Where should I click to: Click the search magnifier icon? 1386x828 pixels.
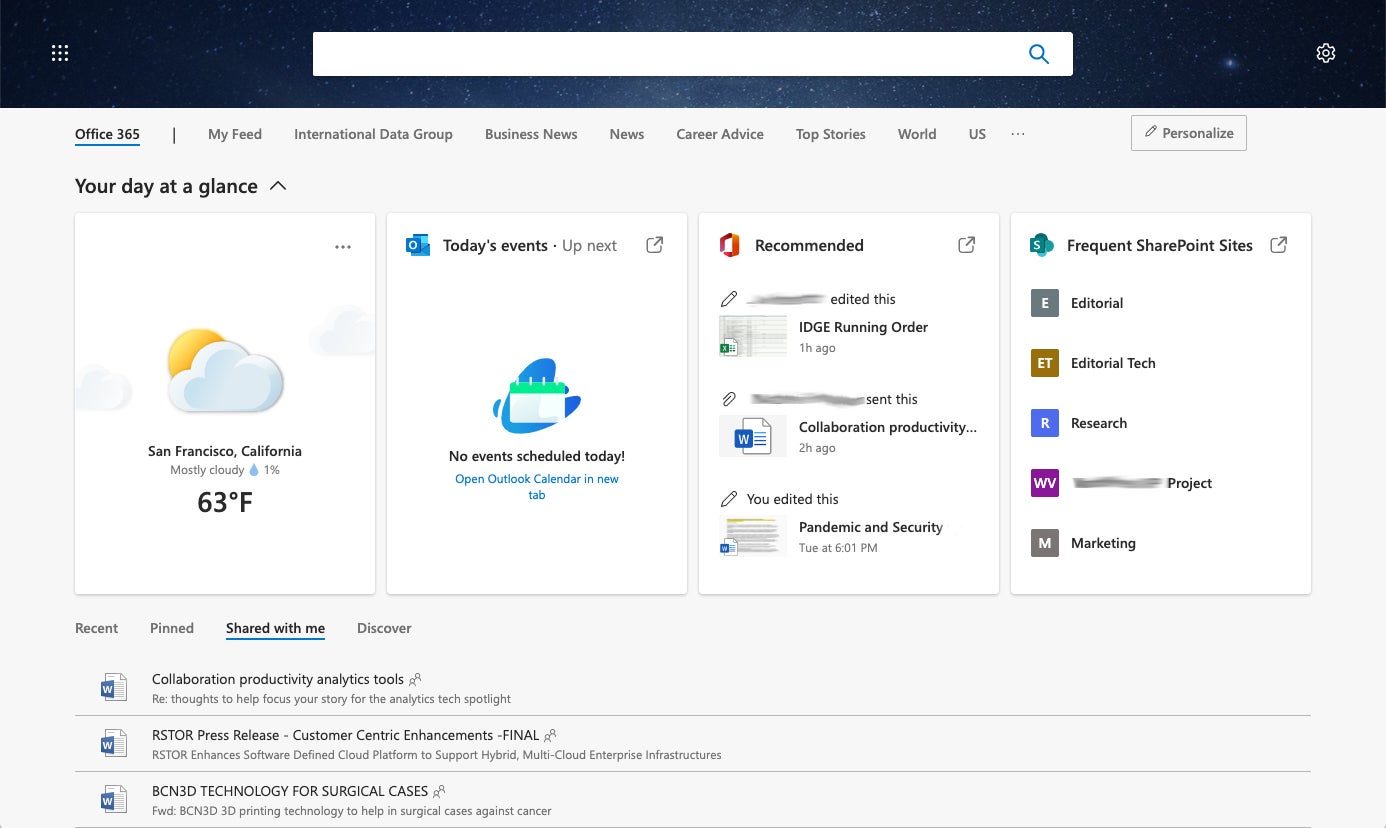tap(1039, 54)
